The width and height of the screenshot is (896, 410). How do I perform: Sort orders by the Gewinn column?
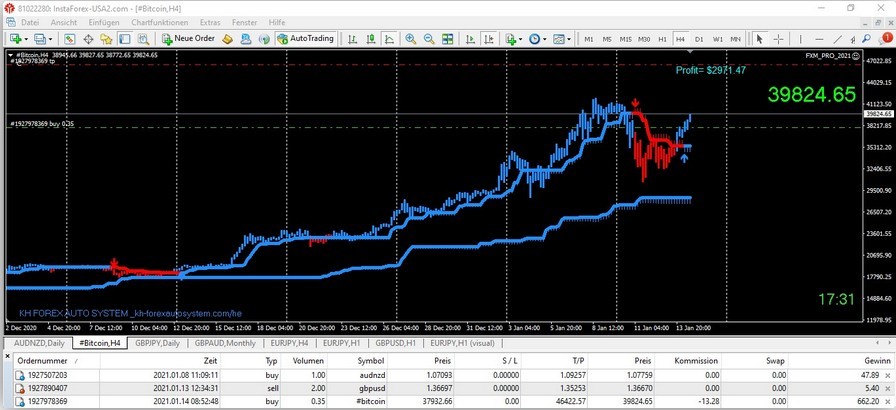pos(842,361)
